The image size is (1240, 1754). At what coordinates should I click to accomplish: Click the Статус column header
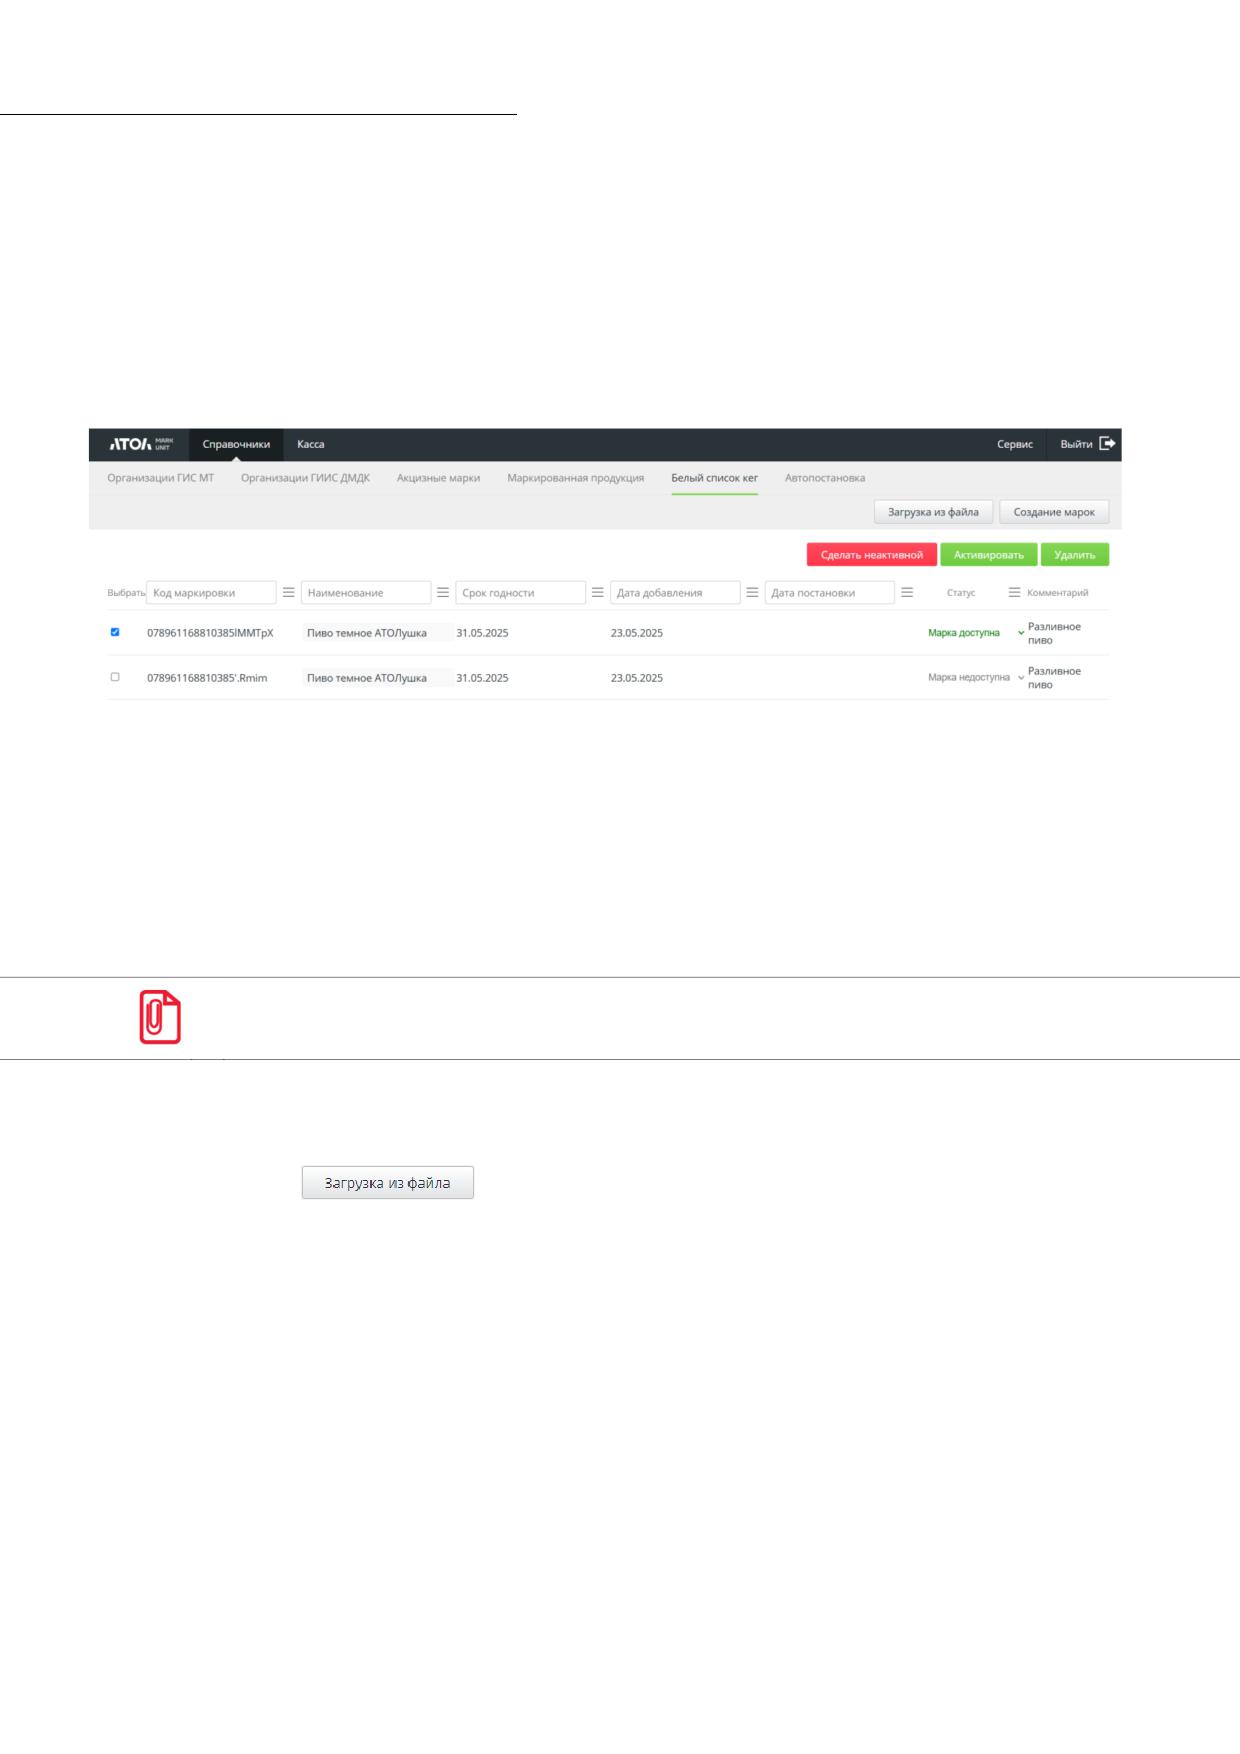point(961,593)
